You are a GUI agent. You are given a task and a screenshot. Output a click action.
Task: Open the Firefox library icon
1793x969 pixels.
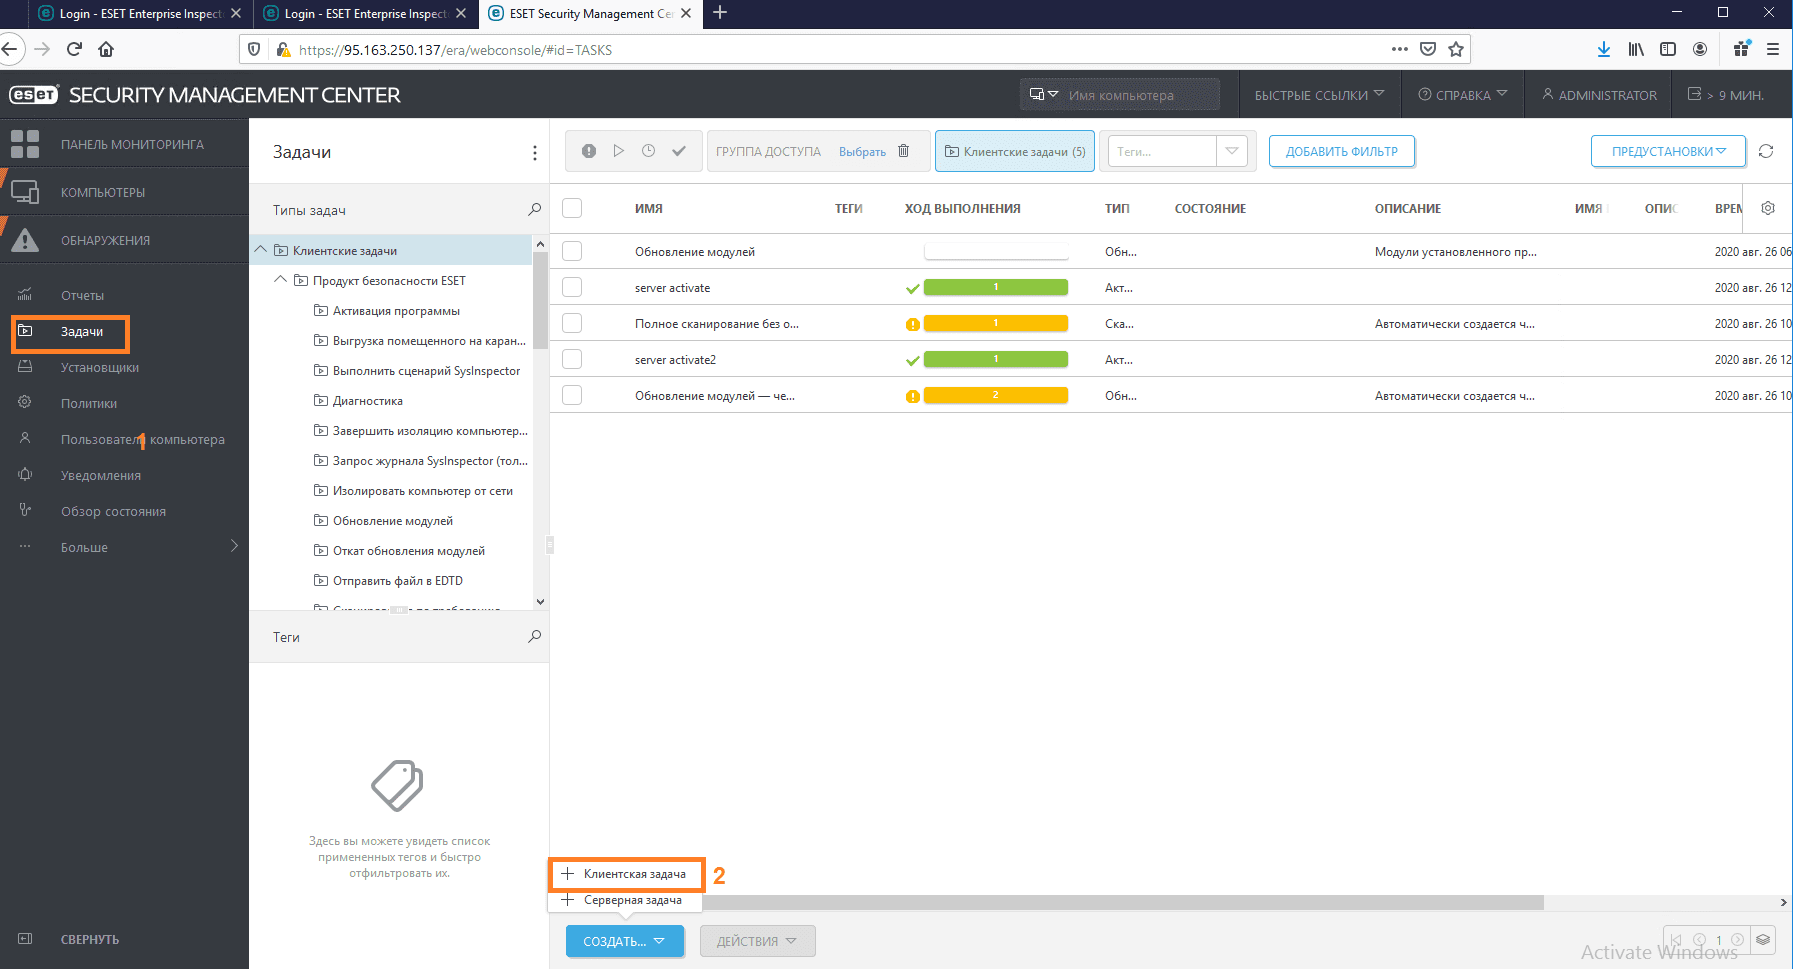[1636, 49]
